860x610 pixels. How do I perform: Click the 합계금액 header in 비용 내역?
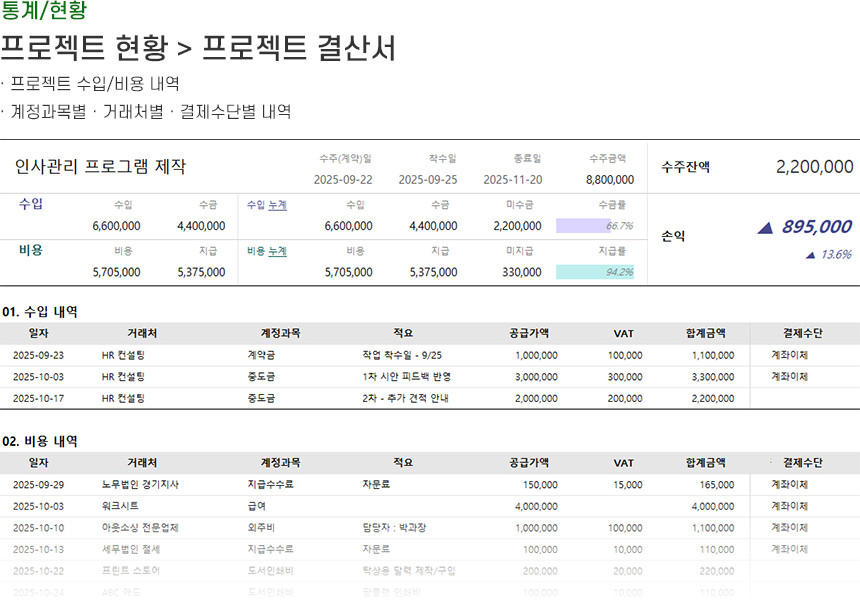(x=705, y=463)
